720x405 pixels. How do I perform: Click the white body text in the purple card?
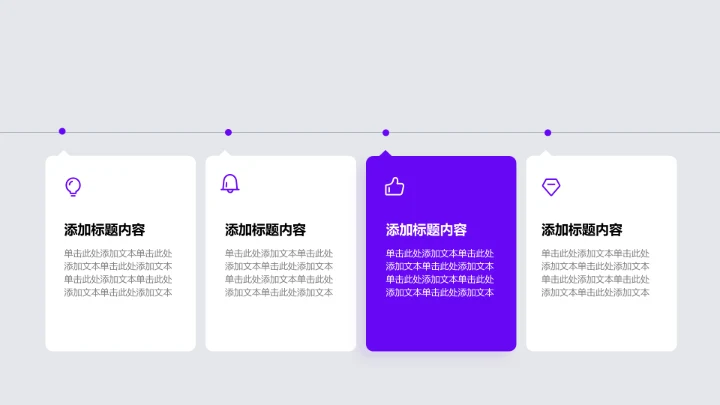439,273
